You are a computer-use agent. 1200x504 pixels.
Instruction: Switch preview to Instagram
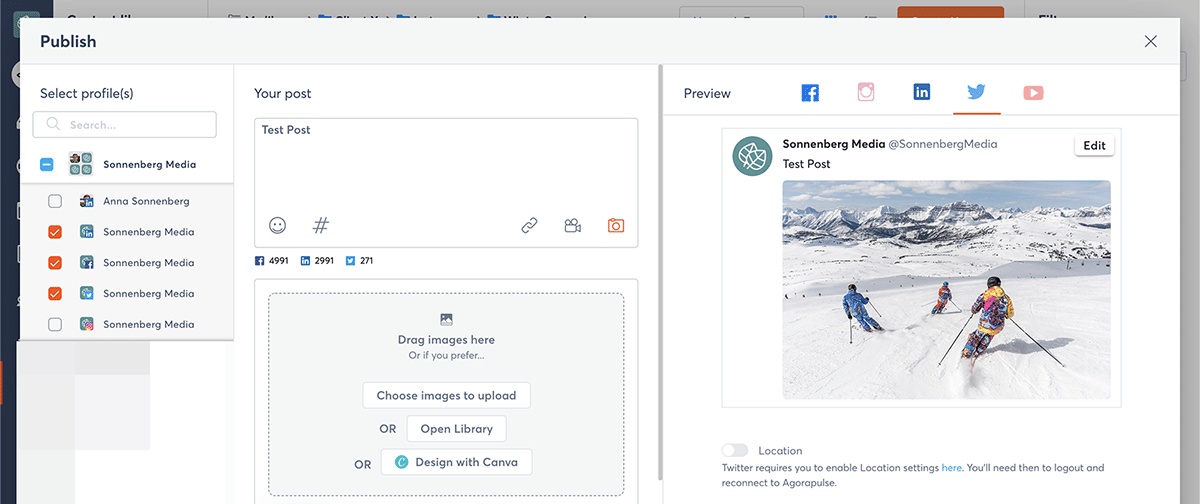pos(866,93)
